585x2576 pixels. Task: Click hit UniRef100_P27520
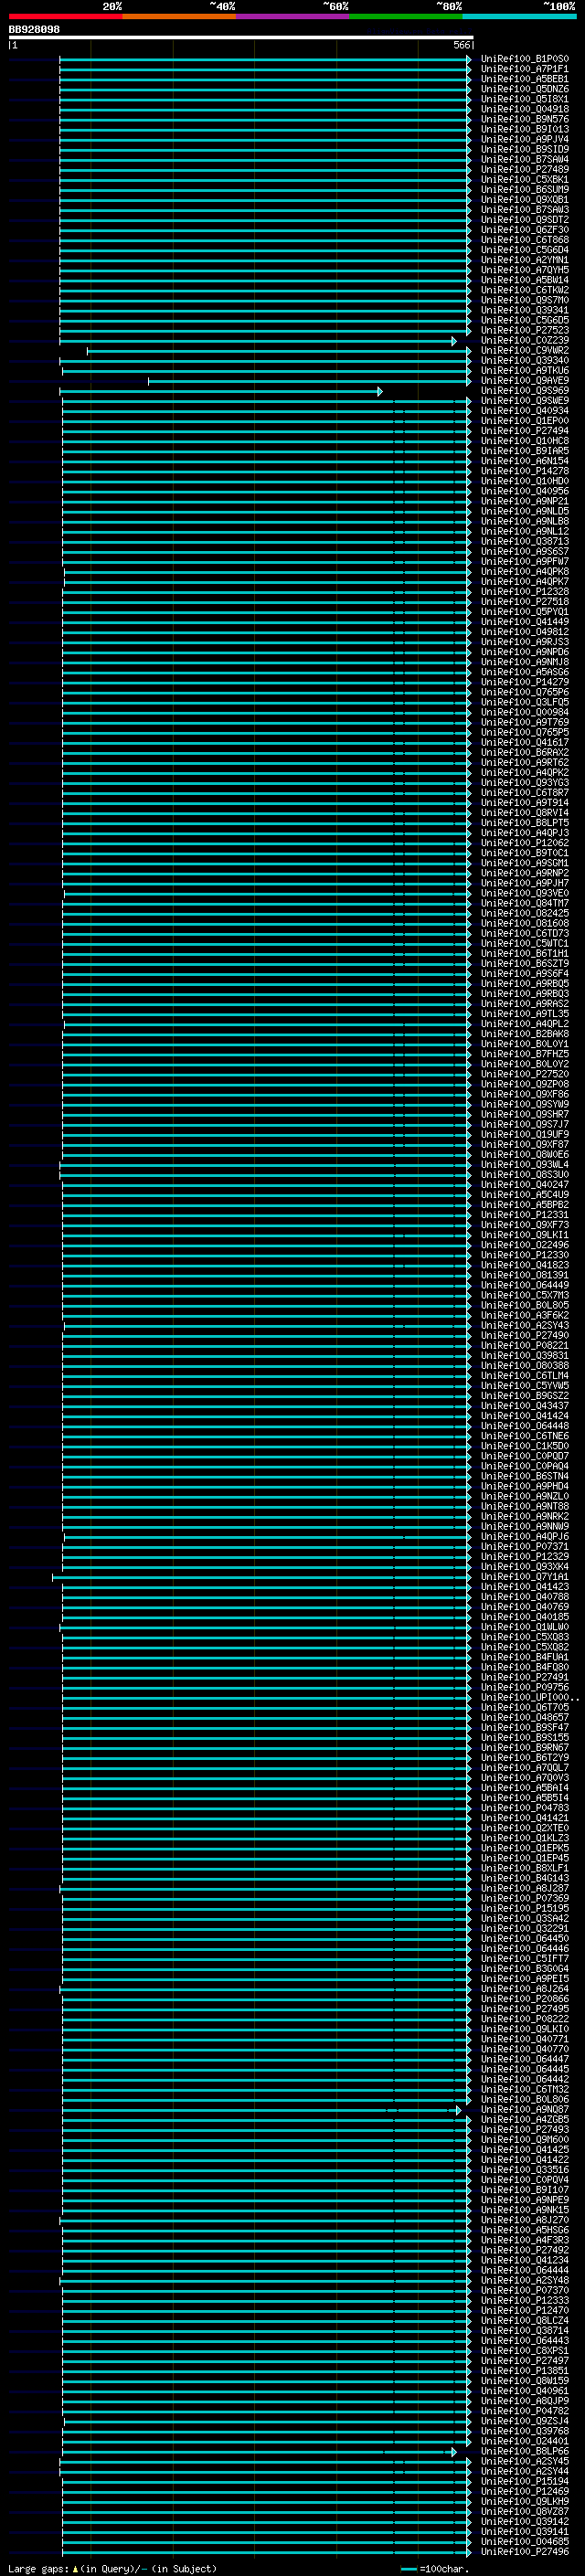[x=524, y=1074]
